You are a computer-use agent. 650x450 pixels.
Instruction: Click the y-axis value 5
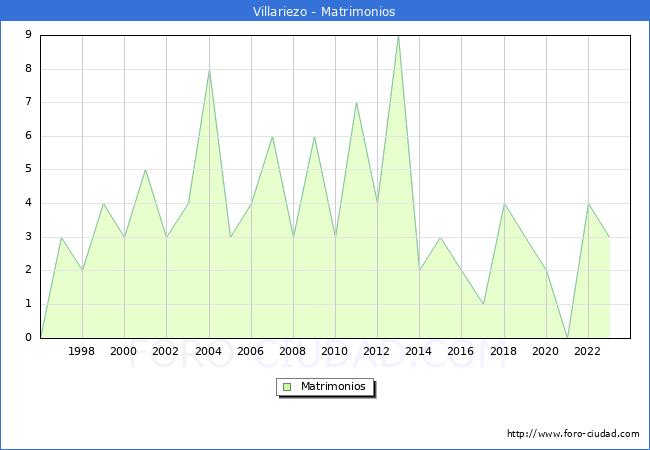(x=28, y=169)
